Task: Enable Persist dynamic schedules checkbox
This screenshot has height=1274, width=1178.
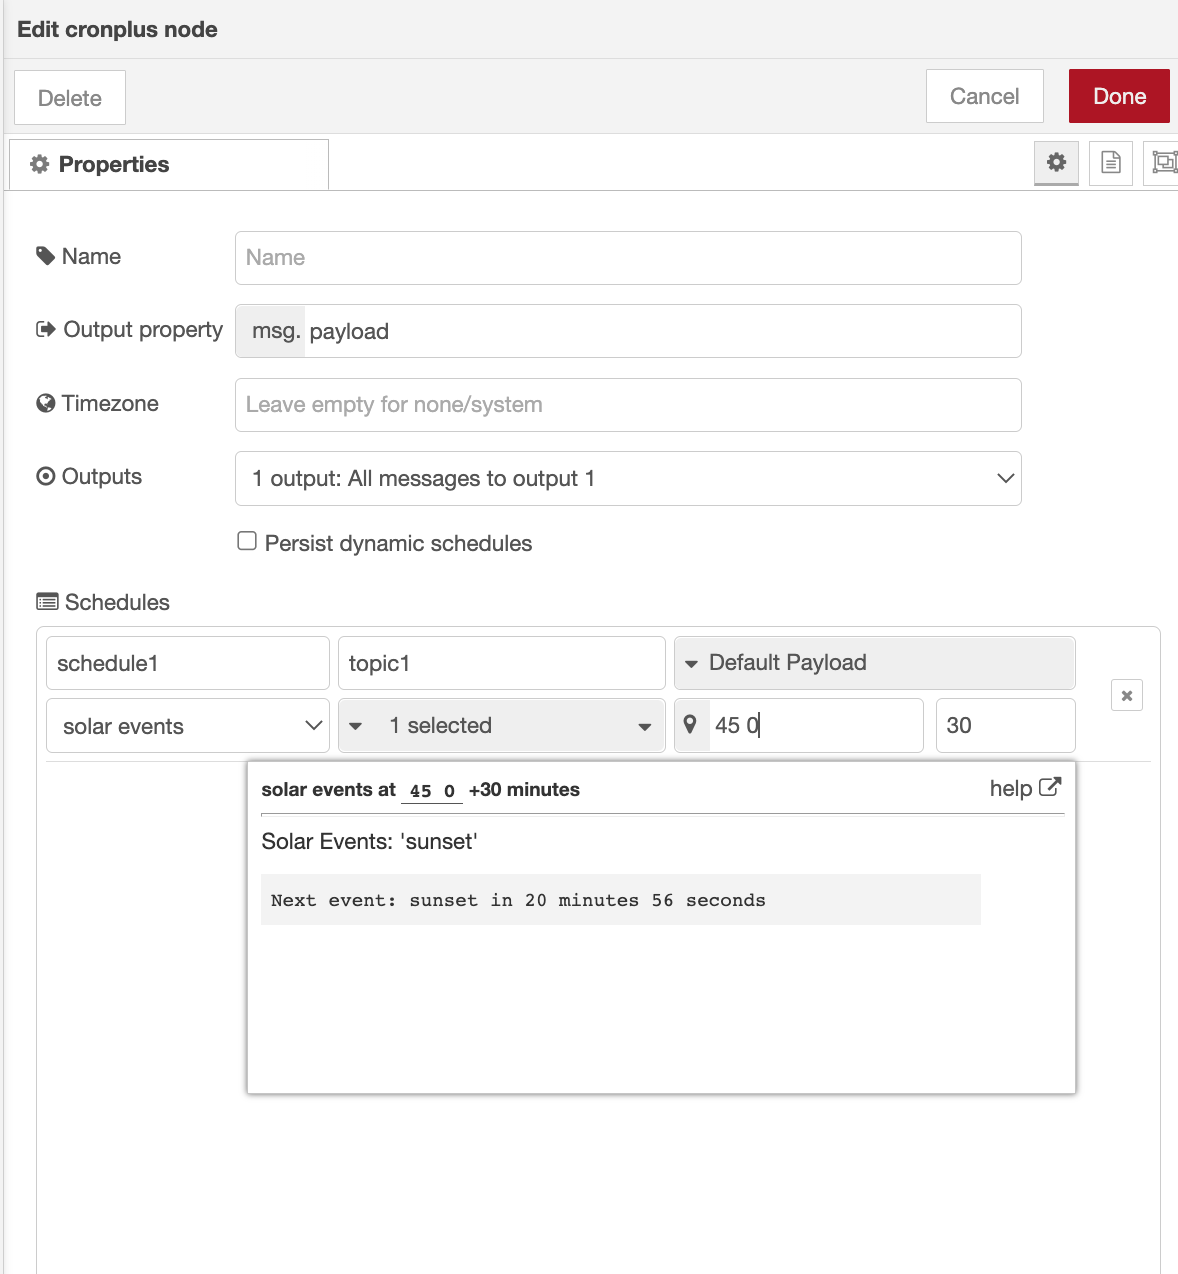Action: [247, 542]
